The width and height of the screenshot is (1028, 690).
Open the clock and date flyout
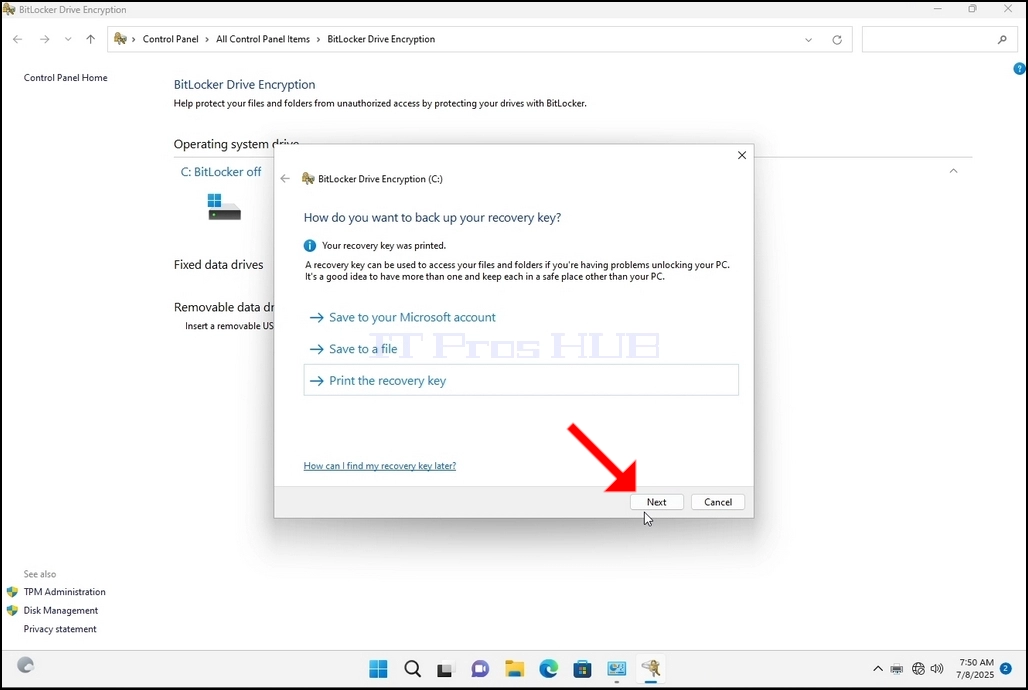click(976, 668)
